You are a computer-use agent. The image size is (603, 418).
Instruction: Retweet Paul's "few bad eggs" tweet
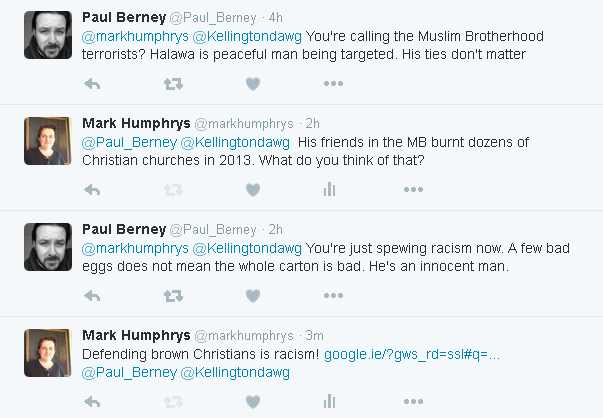(x=173, y=295)
